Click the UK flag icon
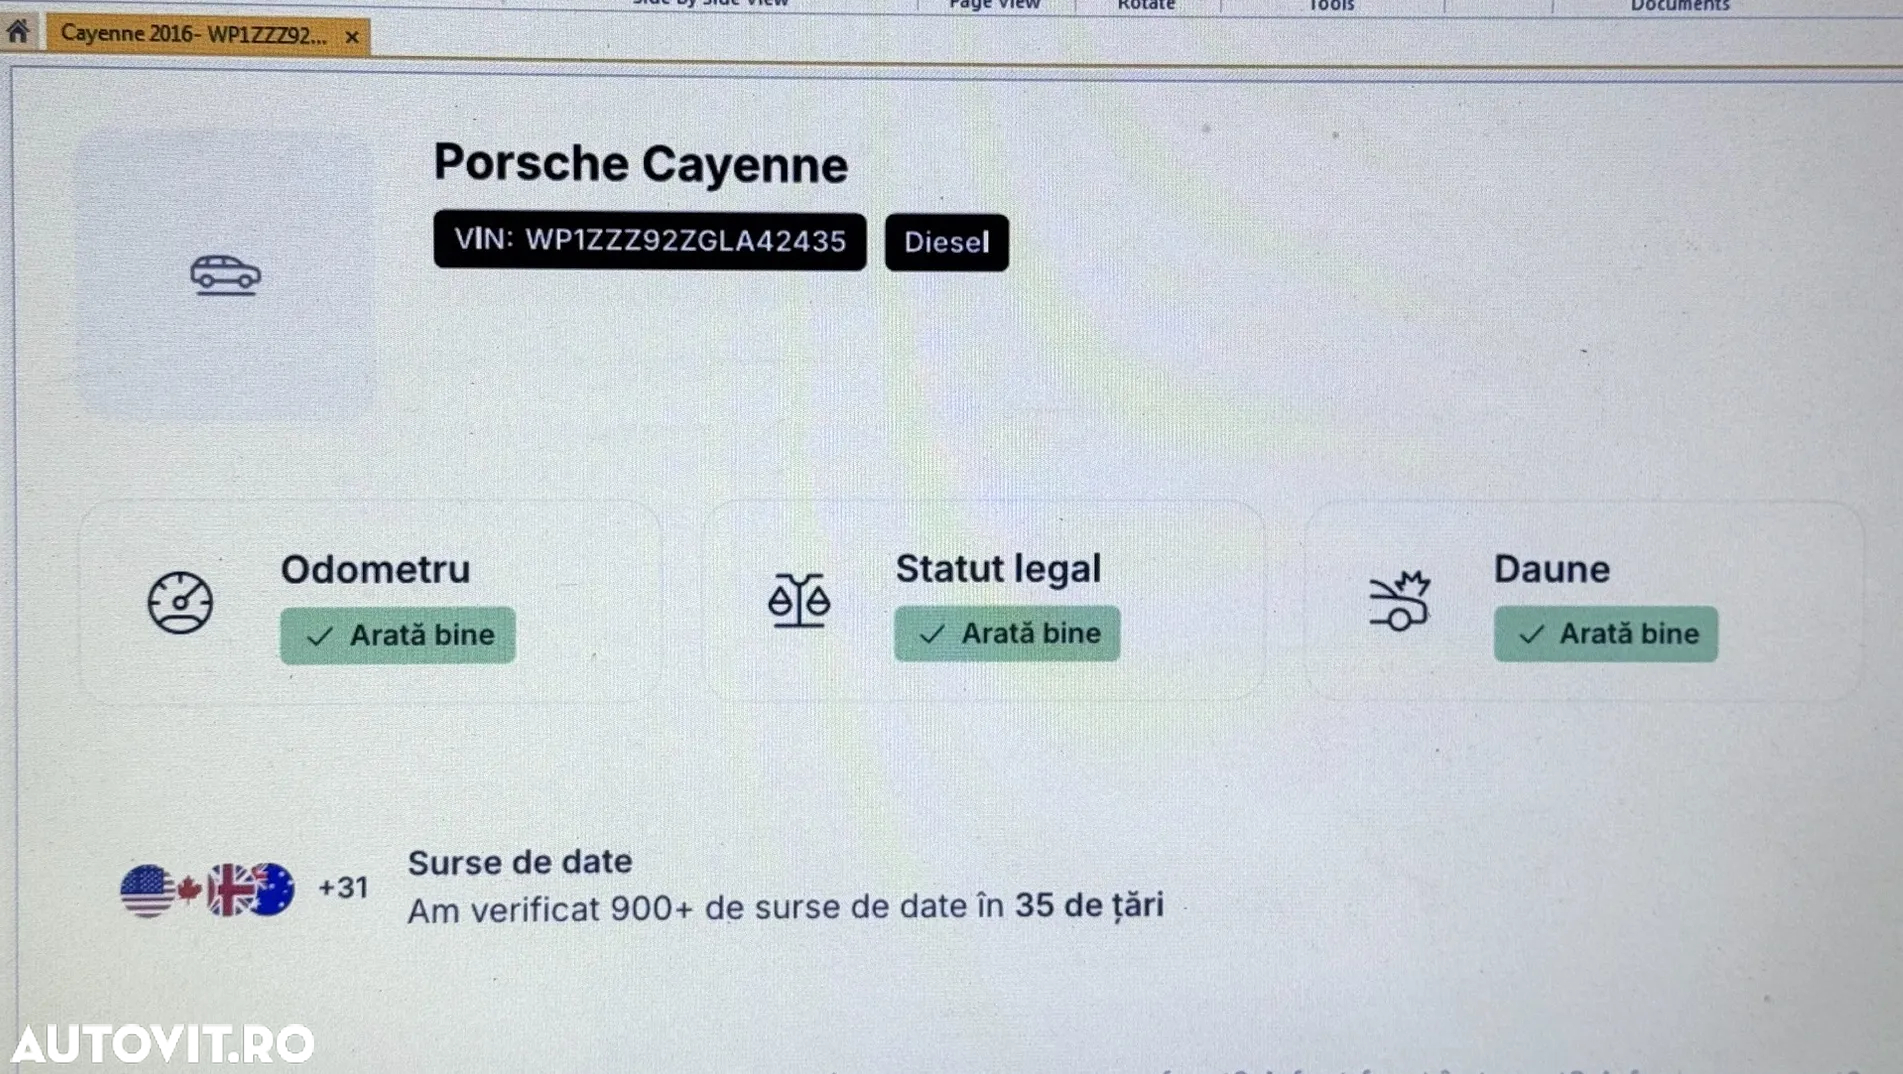 [x=228, y=889]
